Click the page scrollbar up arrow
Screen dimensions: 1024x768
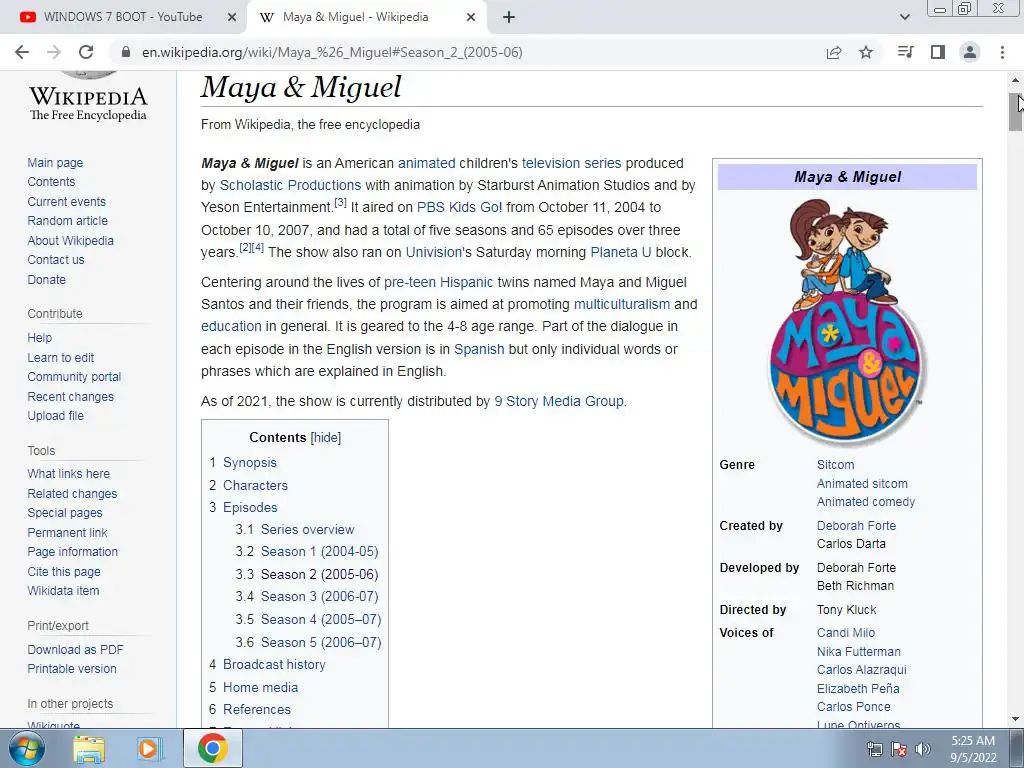[x=1015, y=80]
